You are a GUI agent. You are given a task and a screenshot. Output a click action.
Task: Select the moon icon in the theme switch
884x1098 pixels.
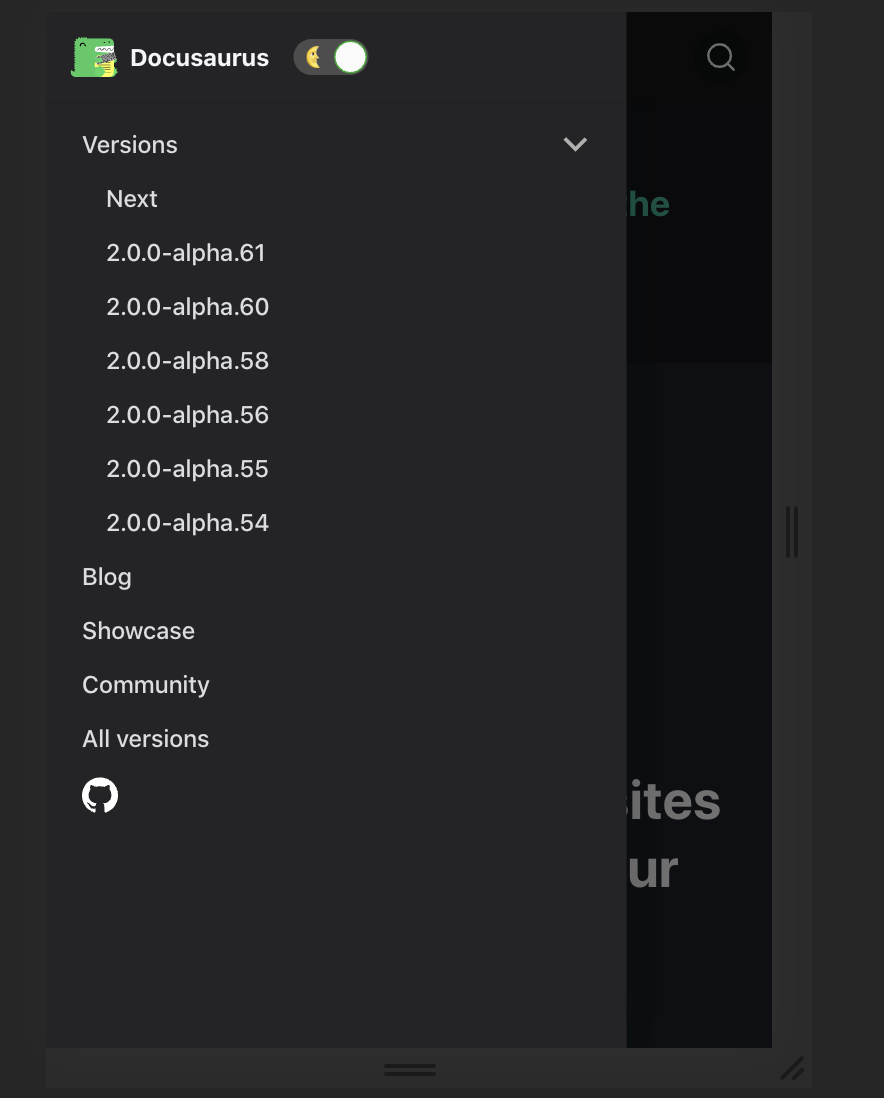[315, 57]
